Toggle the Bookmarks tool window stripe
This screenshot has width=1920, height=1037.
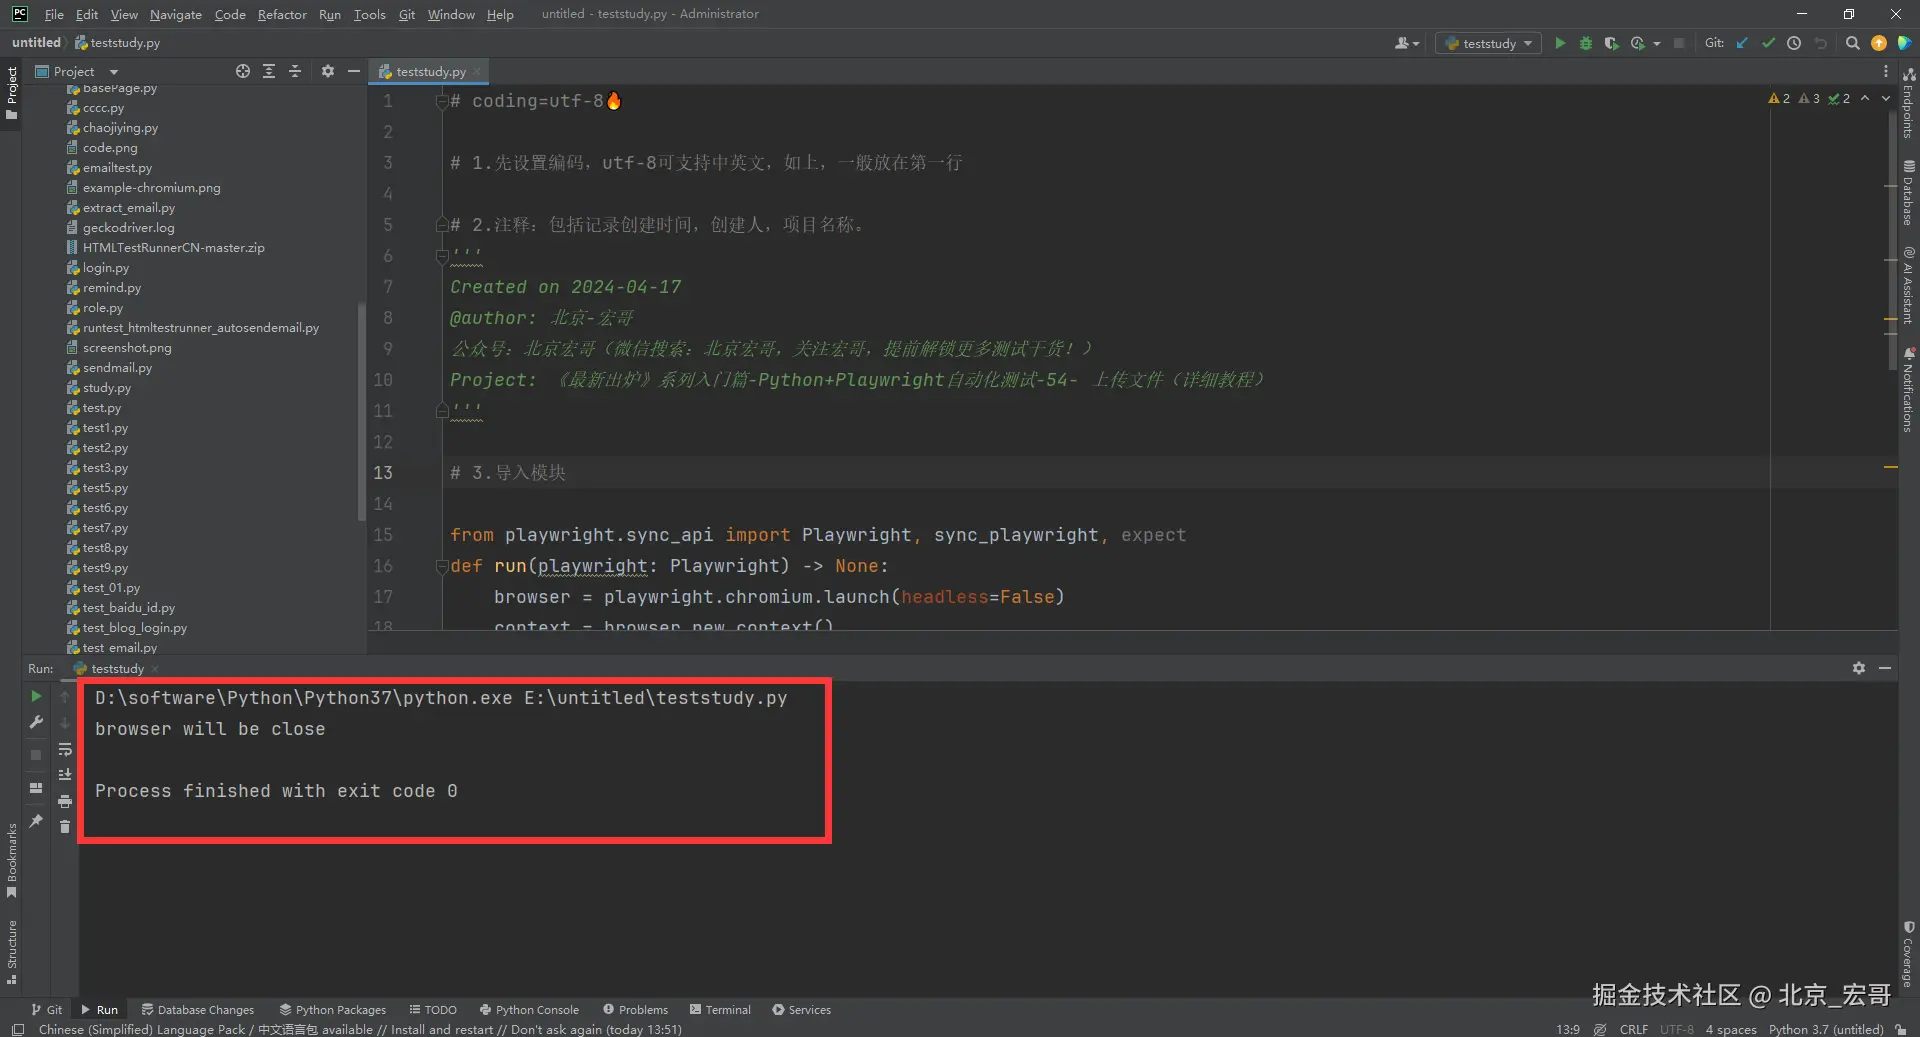click(12, 860)
